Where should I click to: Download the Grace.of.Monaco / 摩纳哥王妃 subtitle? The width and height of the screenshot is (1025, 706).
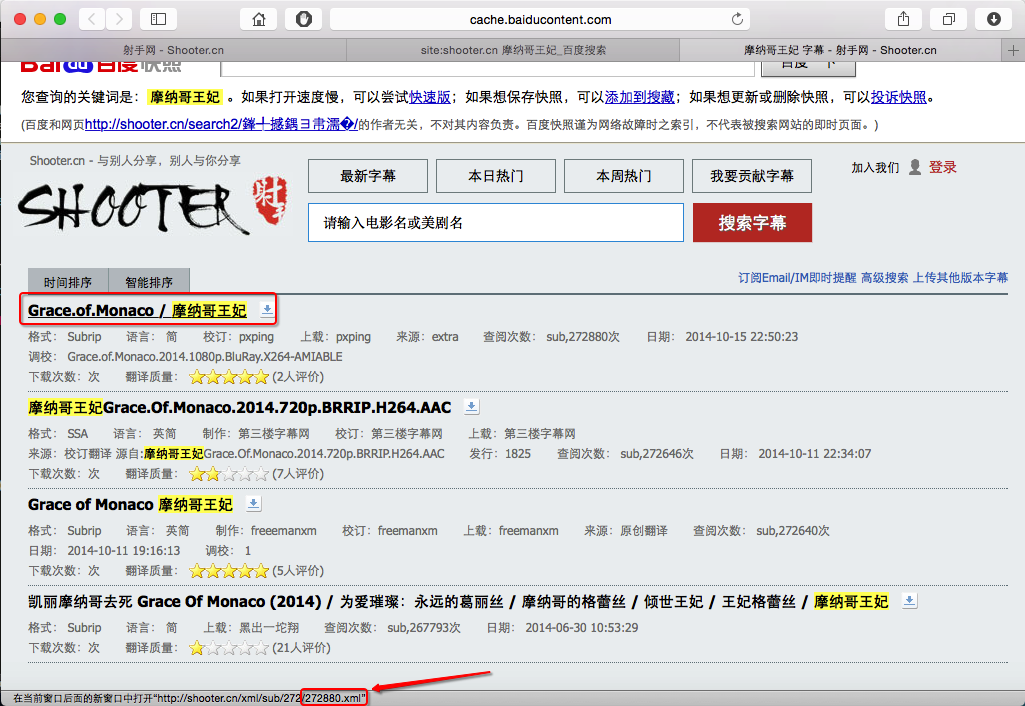pyautogui.click(x=267, y=309)
